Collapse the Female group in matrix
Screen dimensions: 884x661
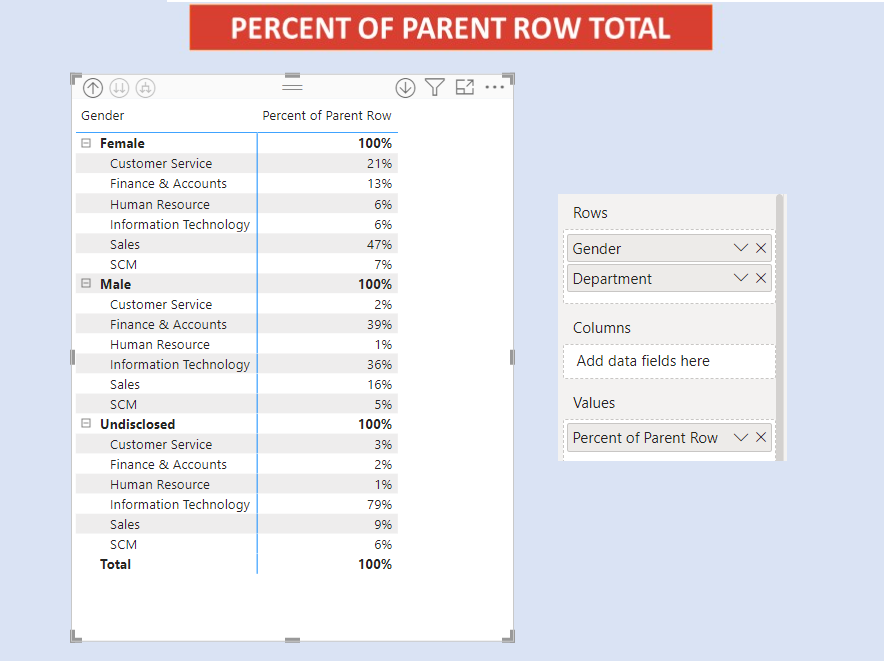coord(86,144)
